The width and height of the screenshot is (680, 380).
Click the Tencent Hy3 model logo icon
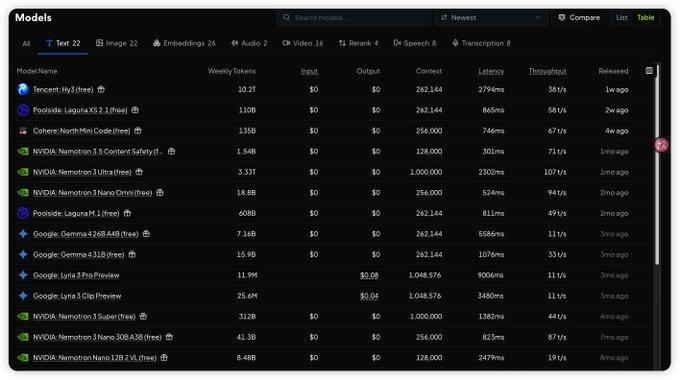pos(23,89)
